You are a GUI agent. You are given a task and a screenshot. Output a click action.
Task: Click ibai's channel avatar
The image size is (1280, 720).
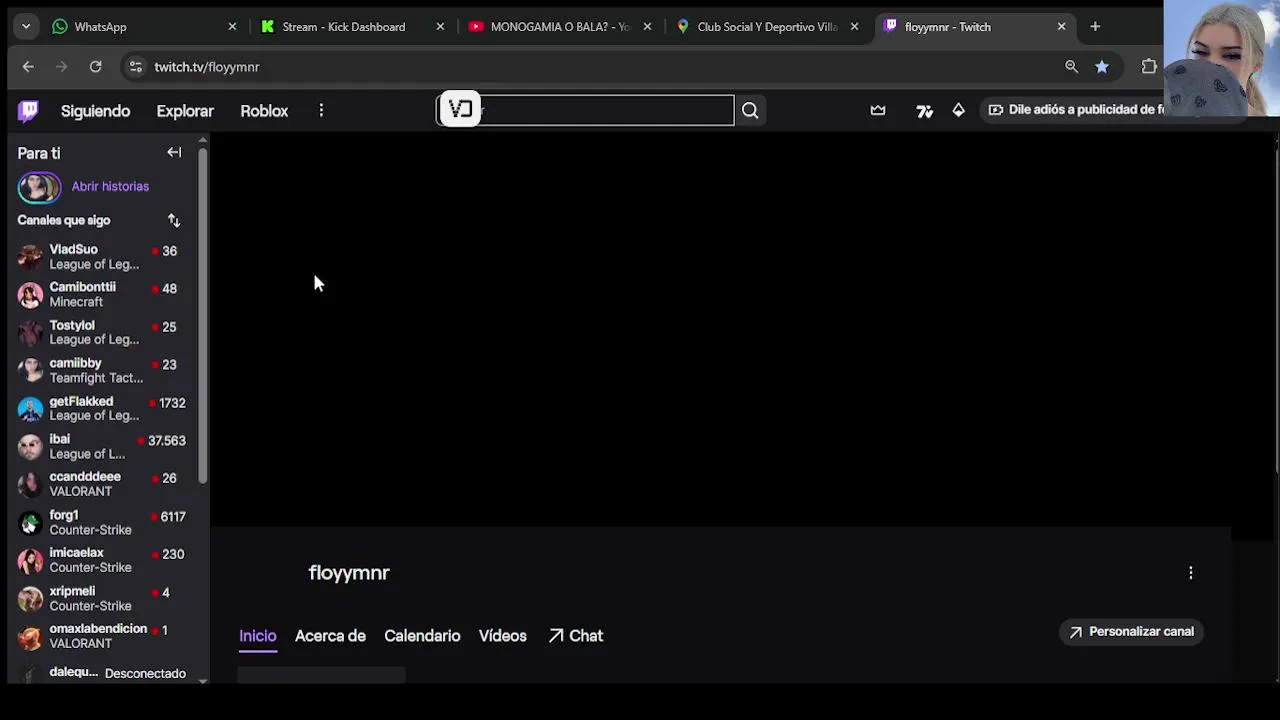tap(30, 446)
